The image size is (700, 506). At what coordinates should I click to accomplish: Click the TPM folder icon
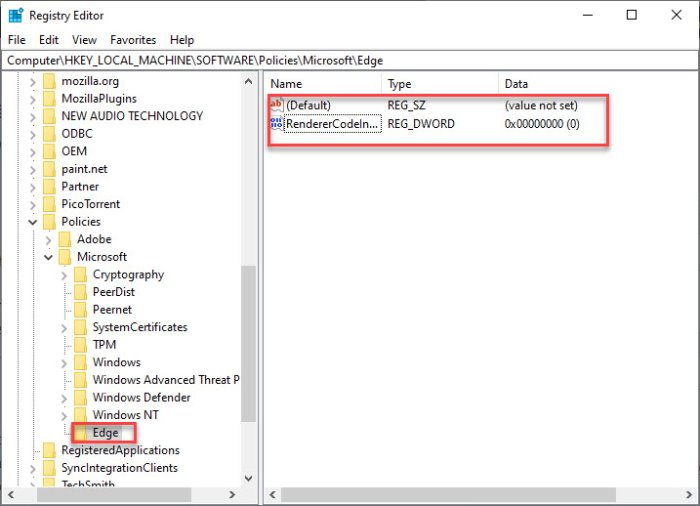[81, 344]
